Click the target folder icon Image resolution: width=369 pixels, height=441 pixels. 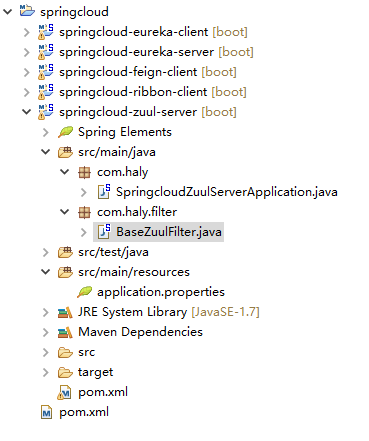tap(65, 372)
